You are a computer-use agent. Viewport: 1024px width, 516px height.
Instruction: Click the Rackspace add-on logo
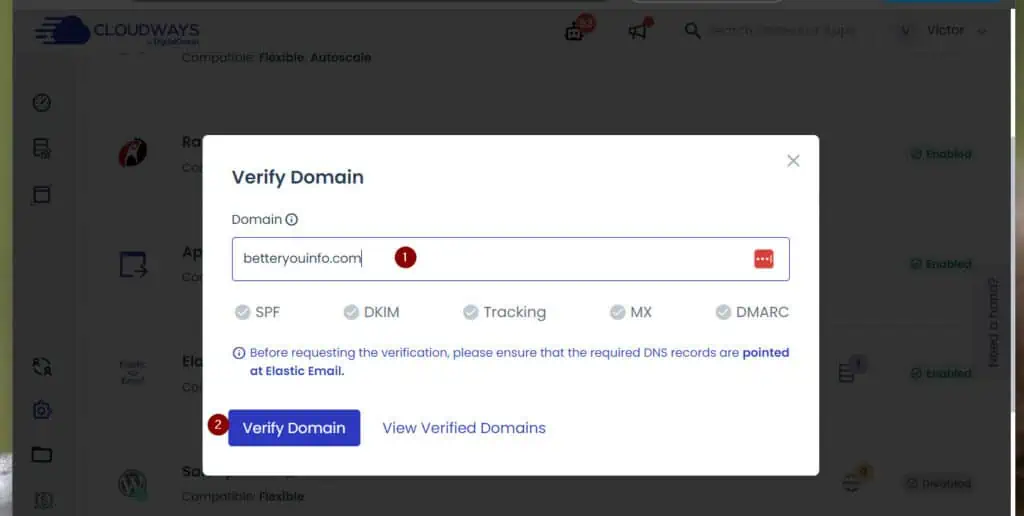[133, 153]
